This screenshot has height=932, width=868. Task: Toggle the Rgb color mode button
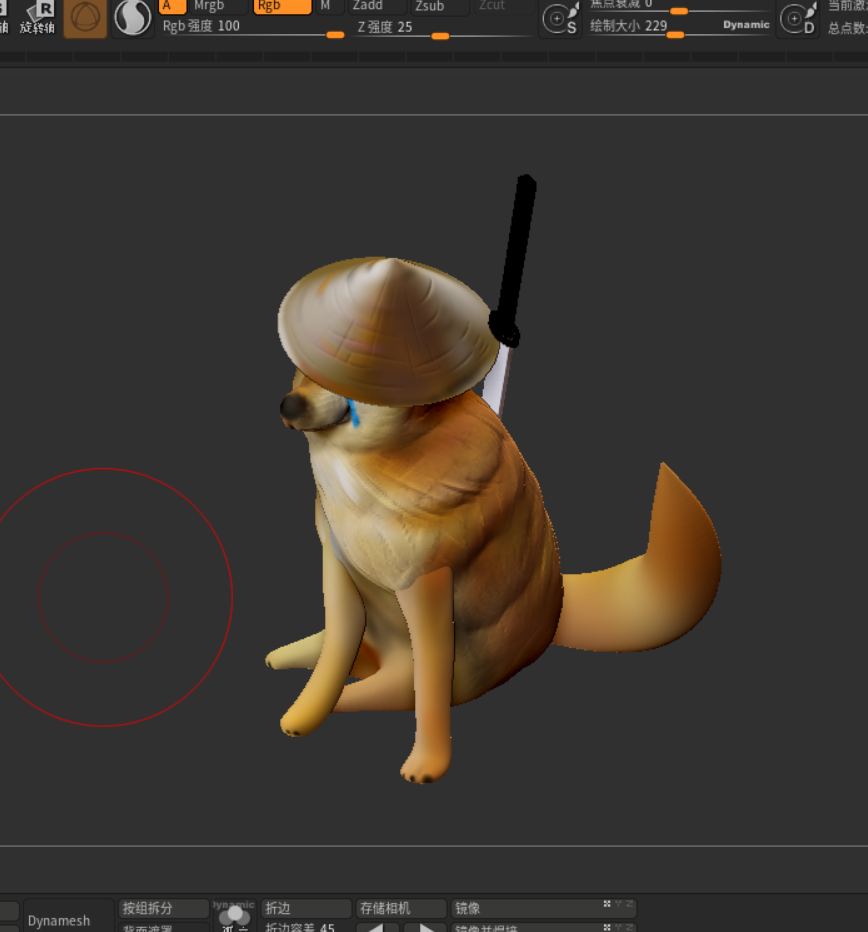point(282,6)
